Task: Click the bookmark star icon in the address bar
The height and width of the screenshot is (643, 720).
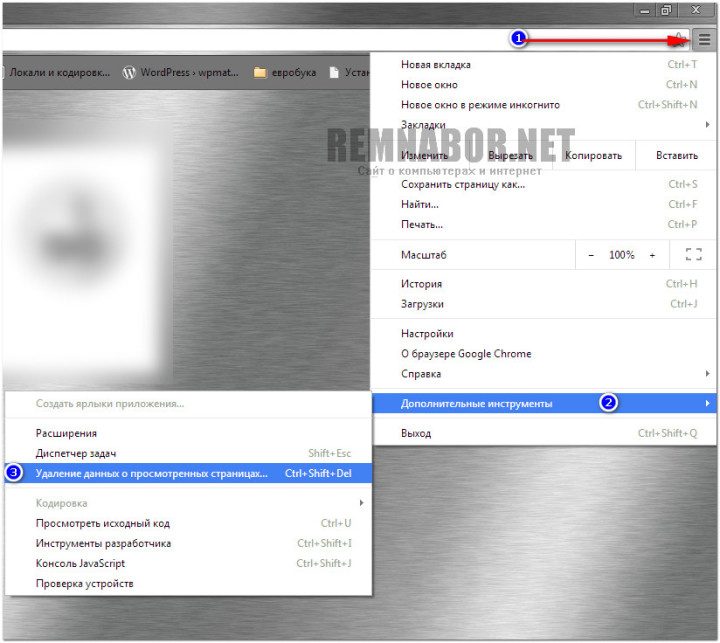Action: 680,40
